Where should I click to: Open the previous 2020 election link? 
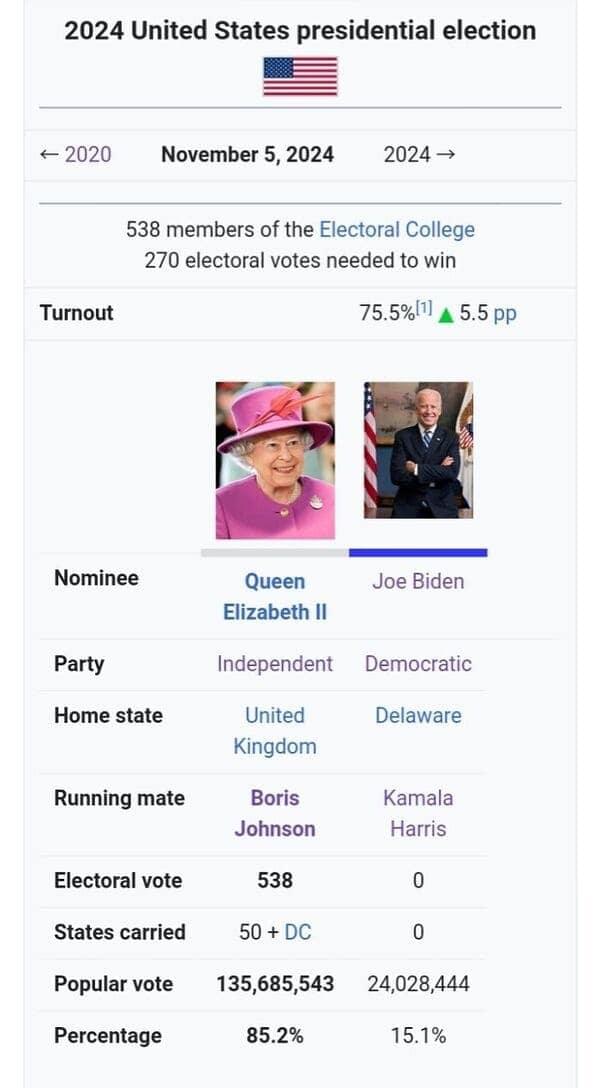point(76,153)
